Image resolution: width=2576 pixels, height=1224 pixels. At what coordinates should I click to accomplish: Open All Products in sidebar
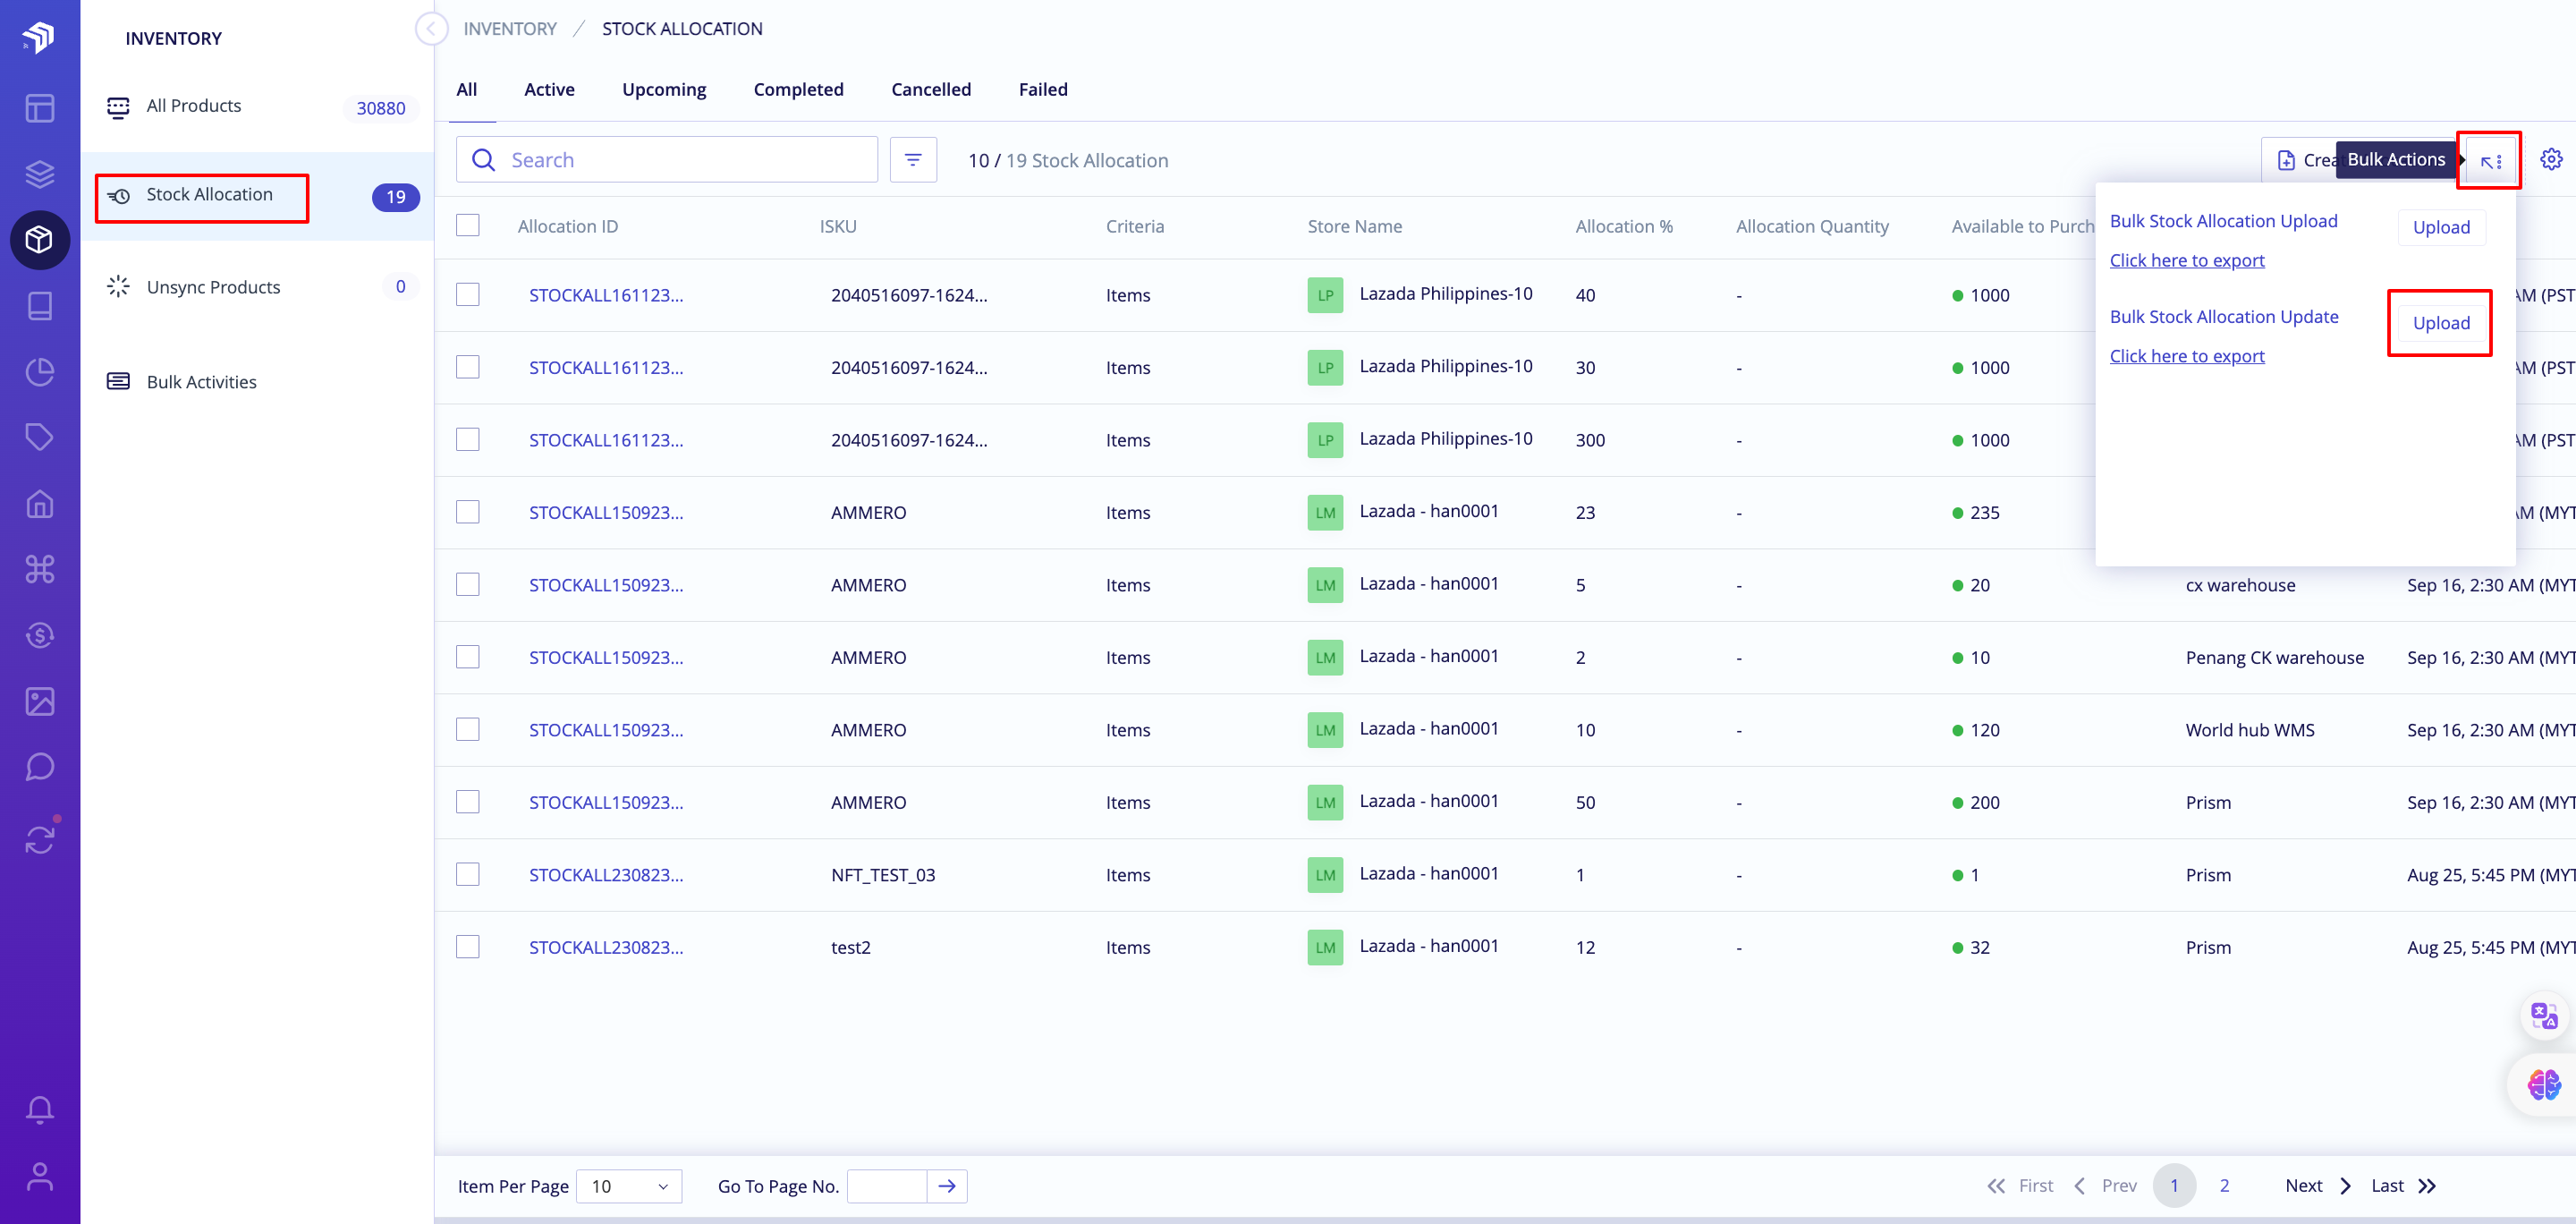[258, 106]
